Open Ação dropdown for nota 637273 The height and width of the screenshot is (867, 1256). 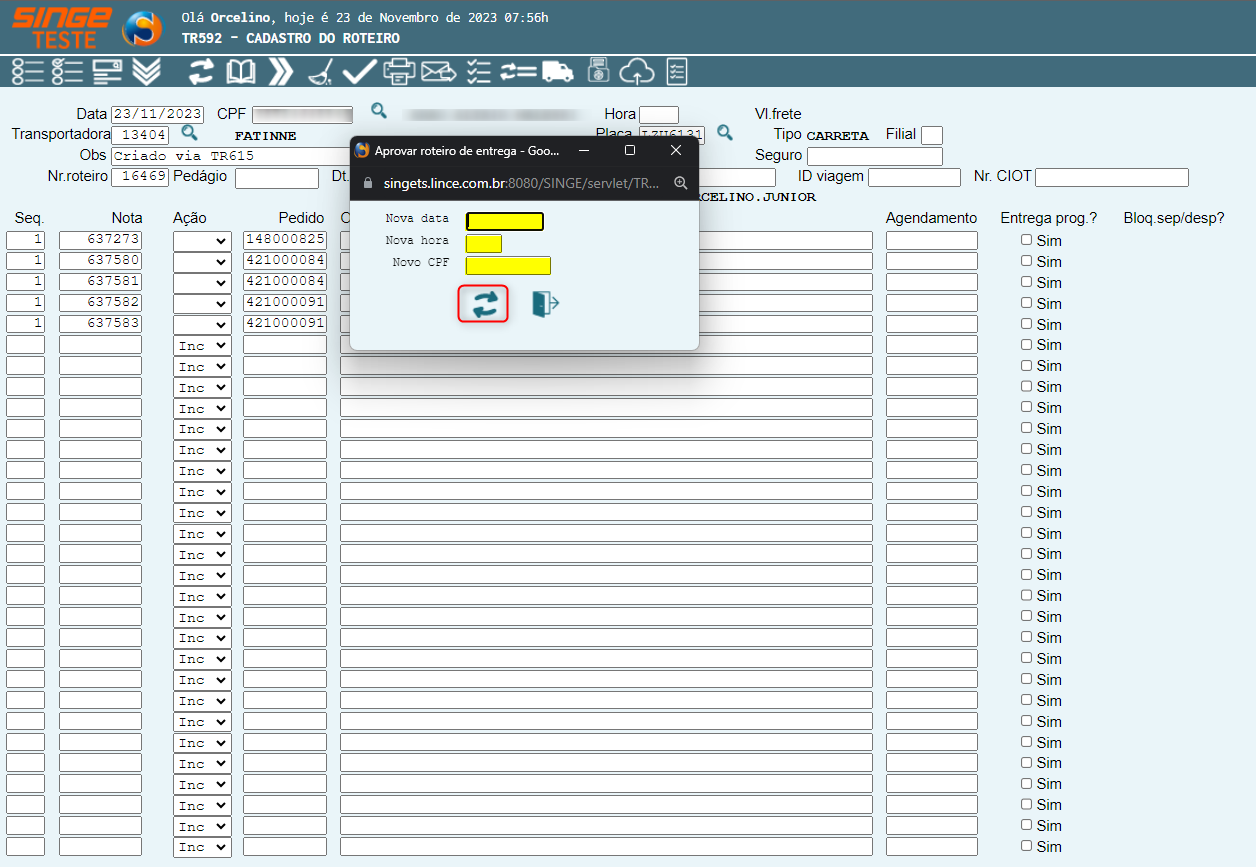click(x=202, y=240)
